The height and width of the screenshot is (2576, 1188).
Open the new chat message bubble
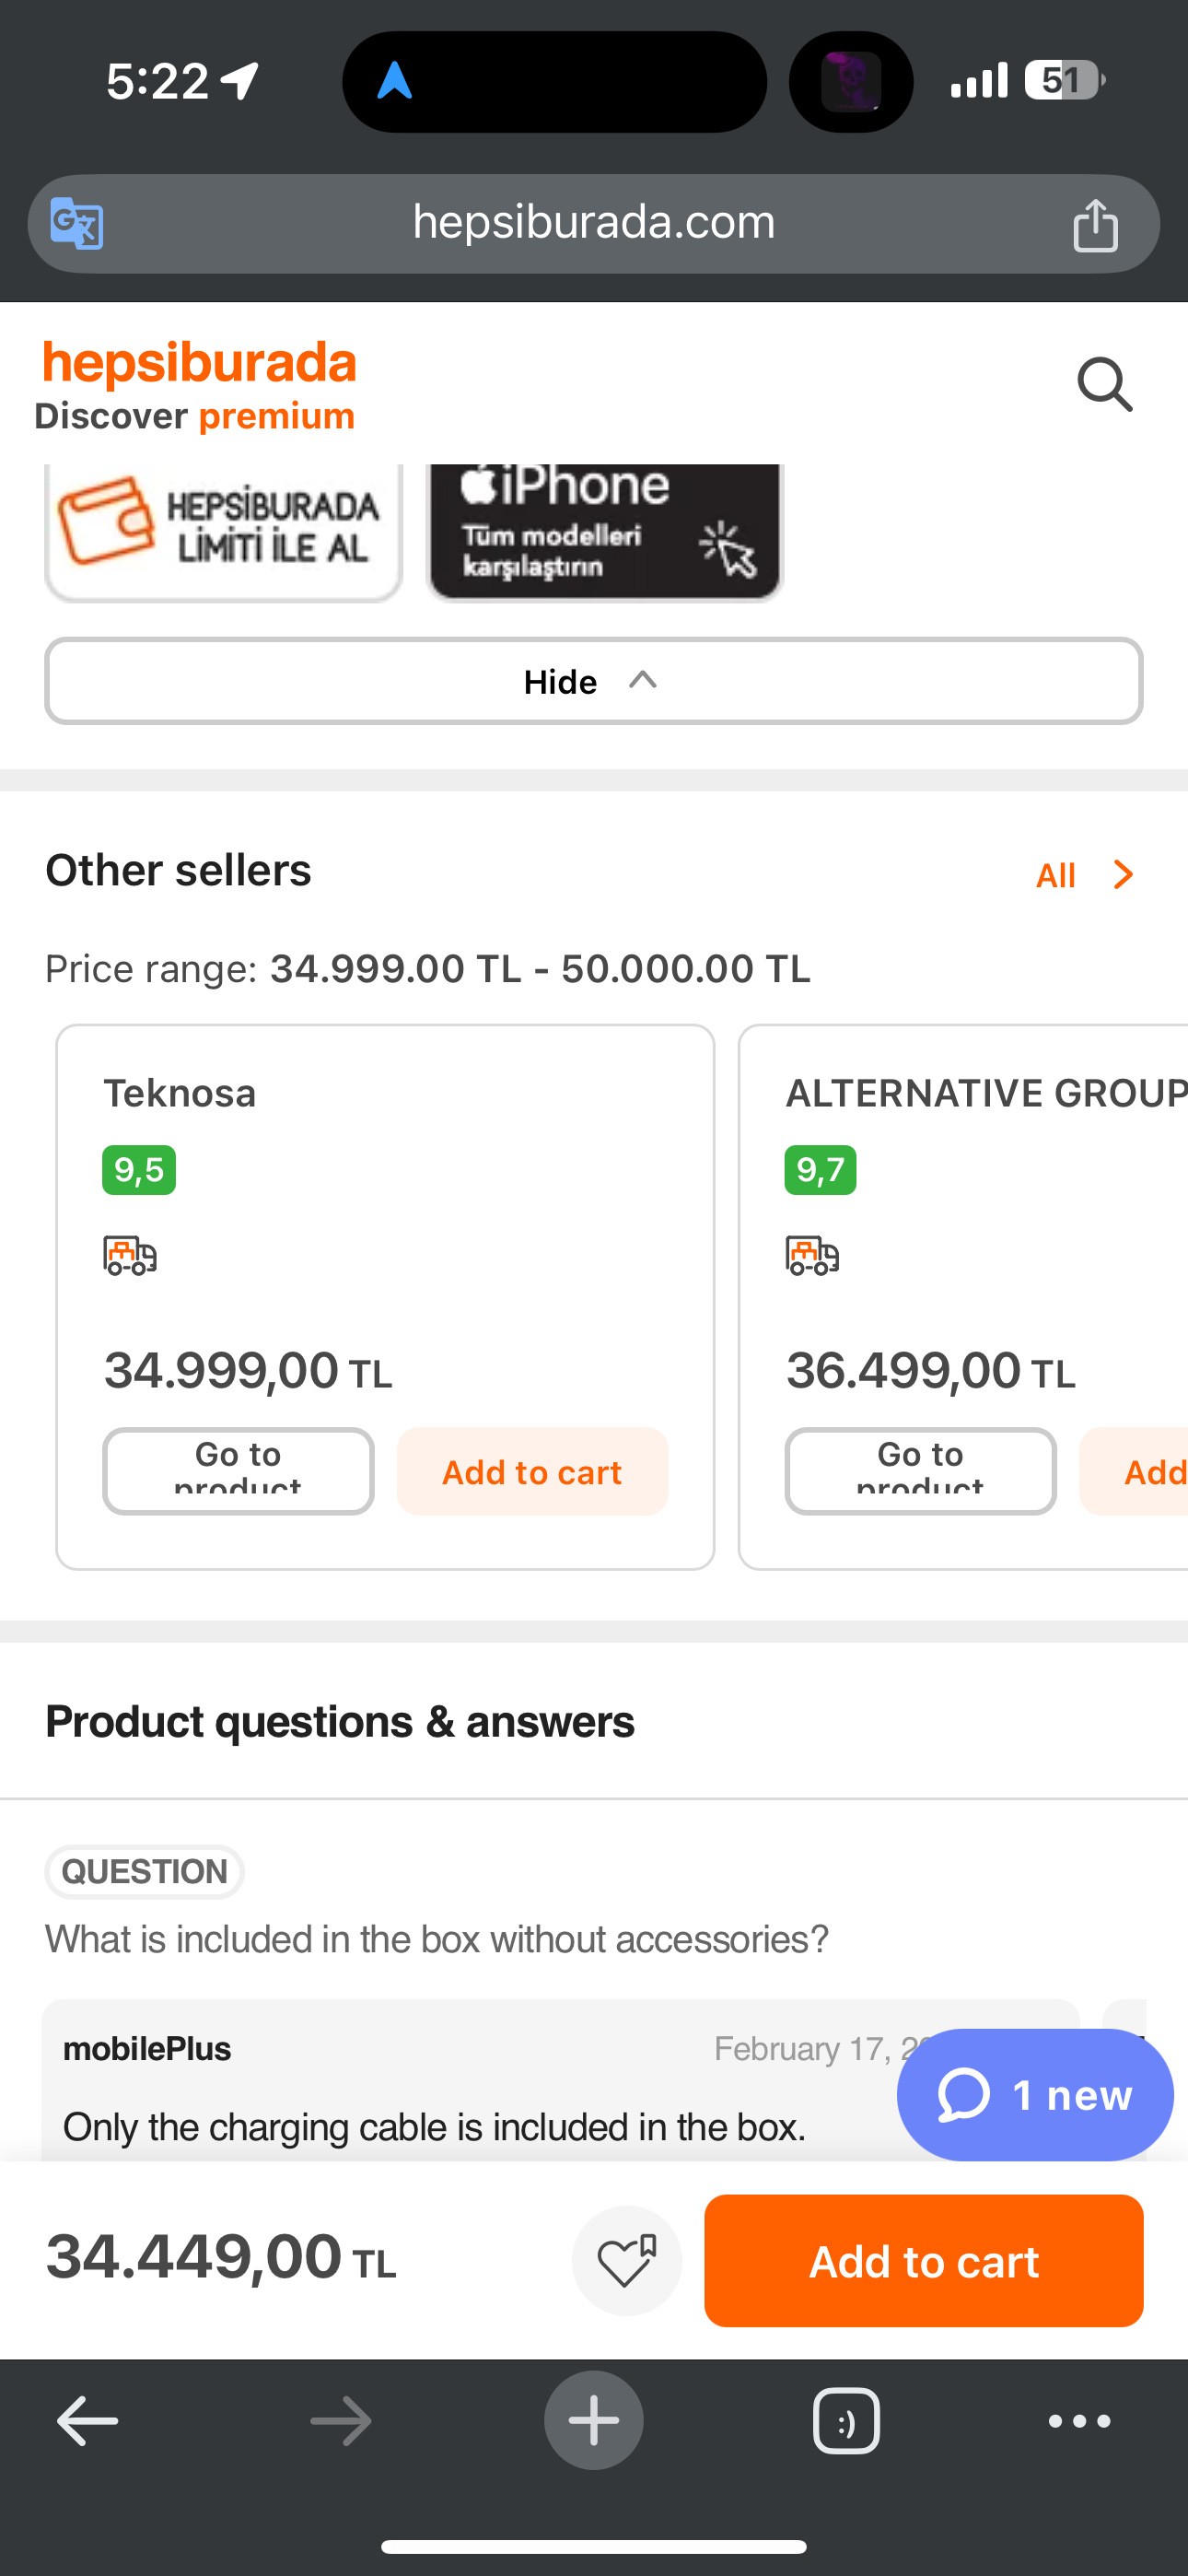(1035, 2094)
